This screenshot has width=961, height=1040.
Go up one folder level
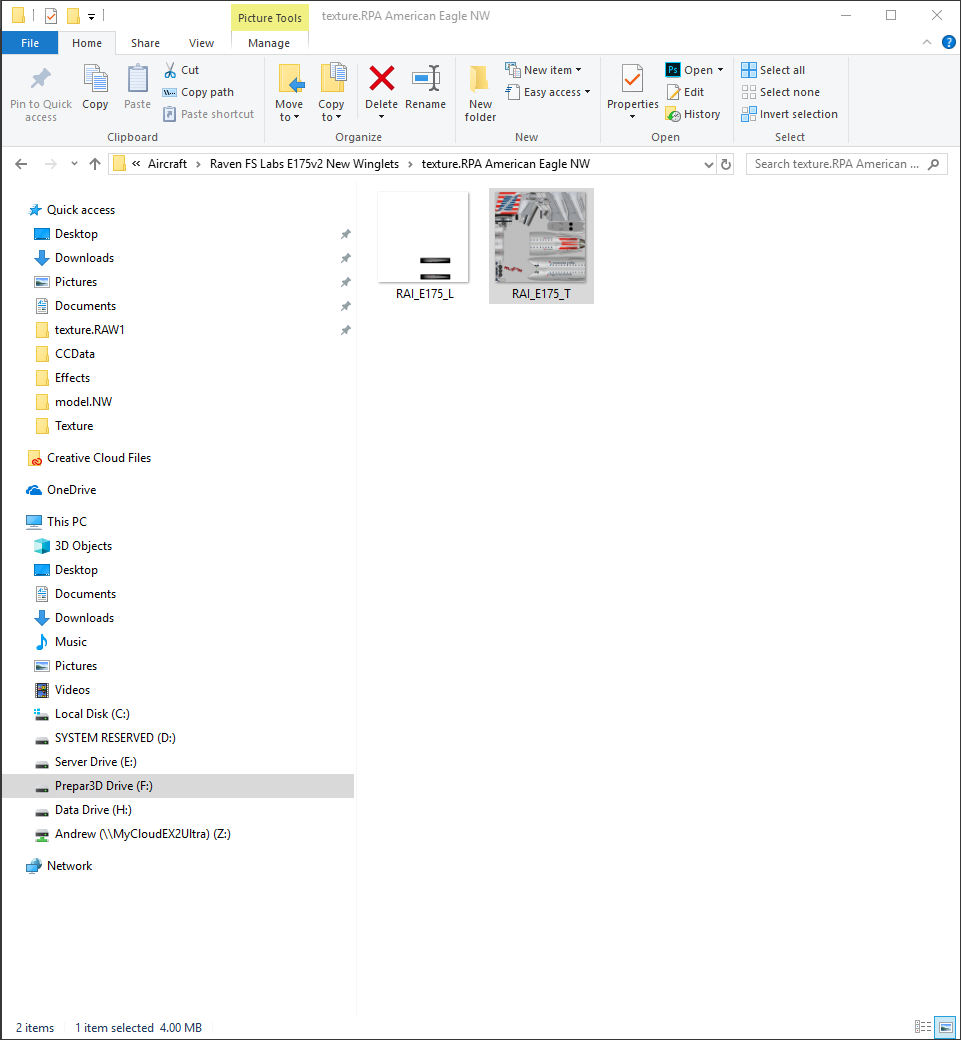tap(95, 164)
